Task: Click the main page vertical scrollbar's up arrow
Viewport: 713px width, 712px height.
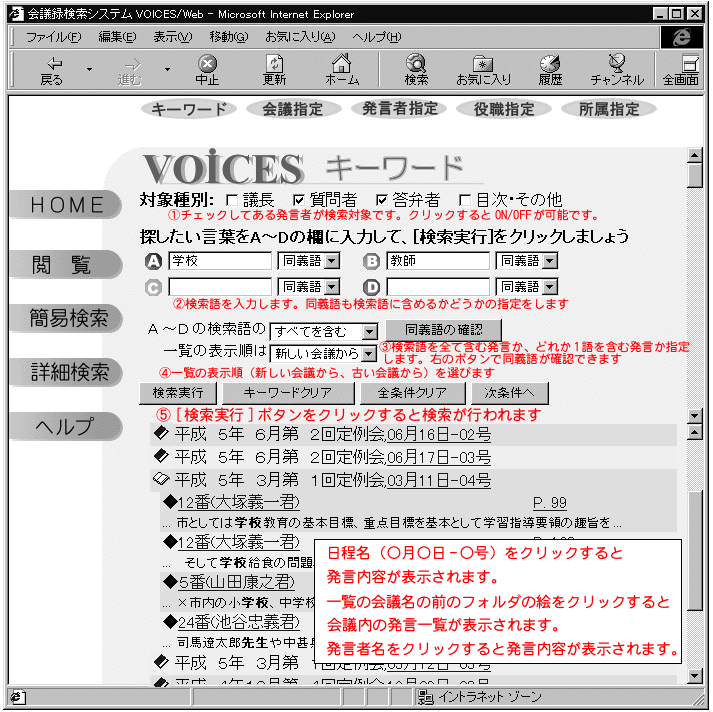Action: click(x=695, y=155)
